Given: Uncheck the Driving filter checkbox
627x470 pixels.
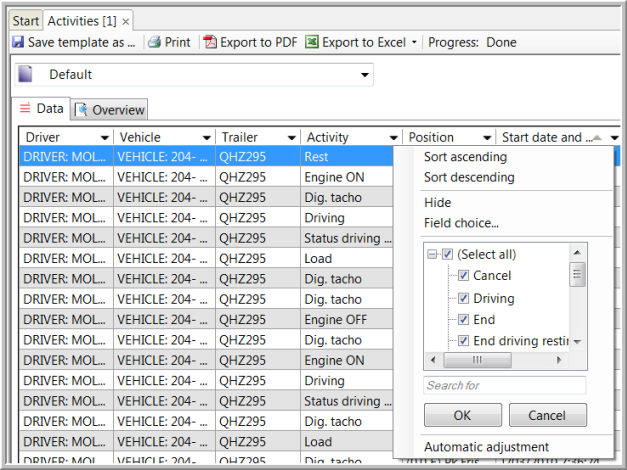Looking at the screenshot, I should pyautogui.click(x=464, y=298).
